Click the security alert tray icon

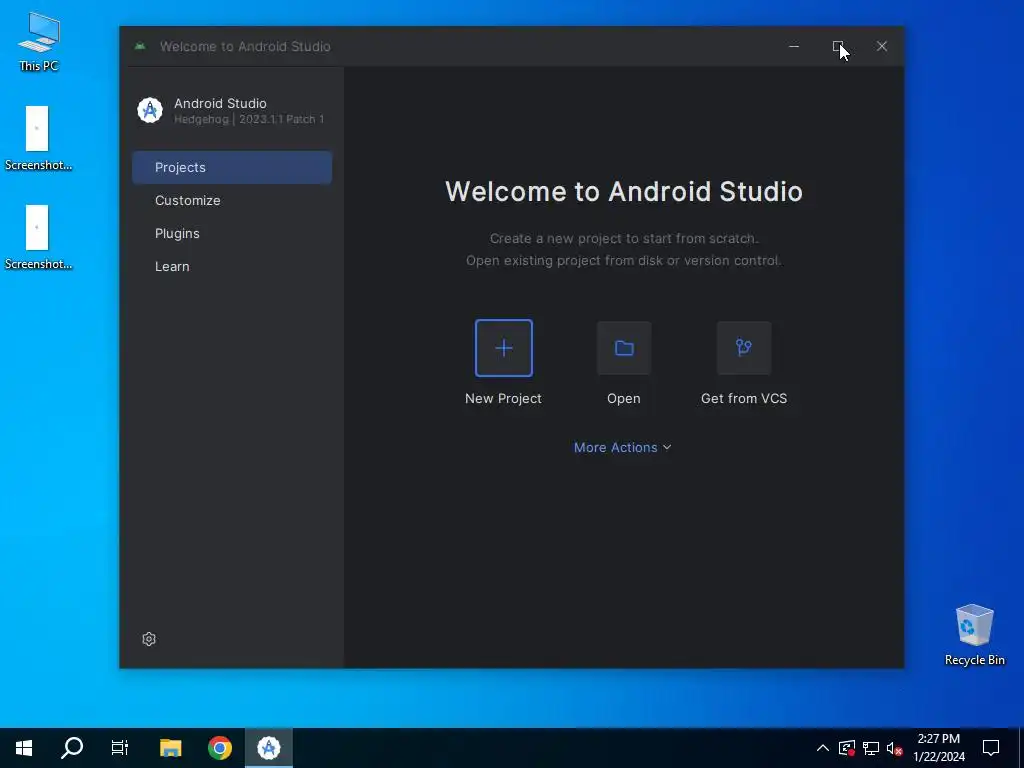[847, 748]
